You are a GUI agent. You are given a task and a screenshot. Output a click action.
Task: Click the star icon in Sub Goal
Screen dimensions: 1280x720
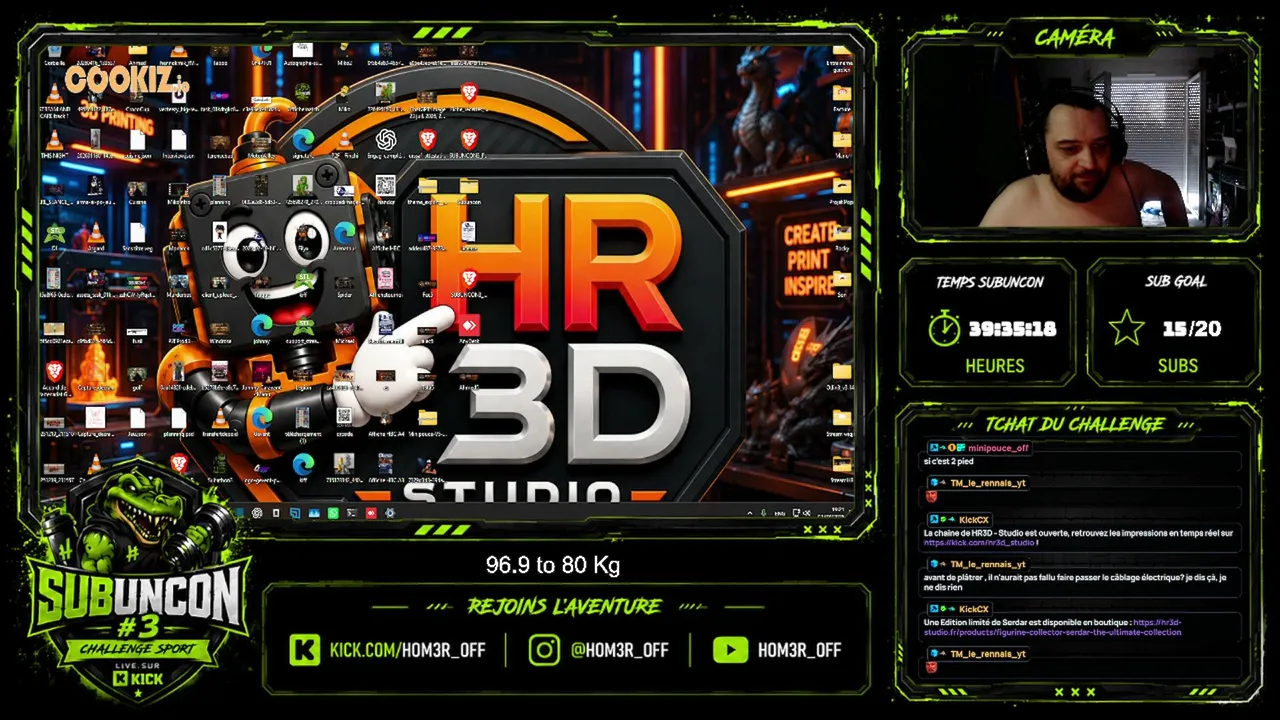click(x=1127, y=328)
